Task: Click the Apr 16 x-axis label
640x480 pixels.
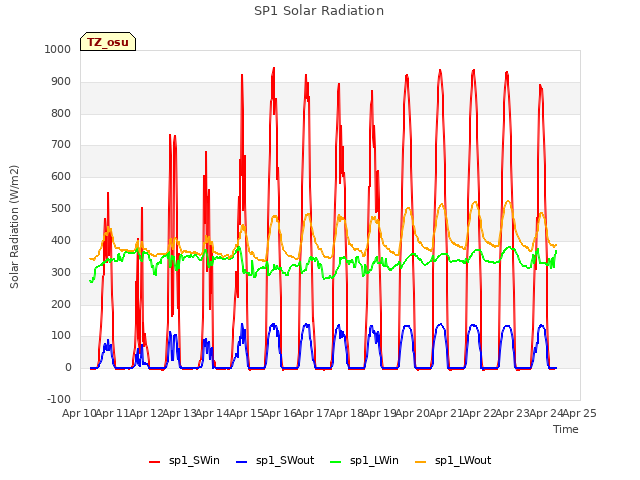Action: 279,413
